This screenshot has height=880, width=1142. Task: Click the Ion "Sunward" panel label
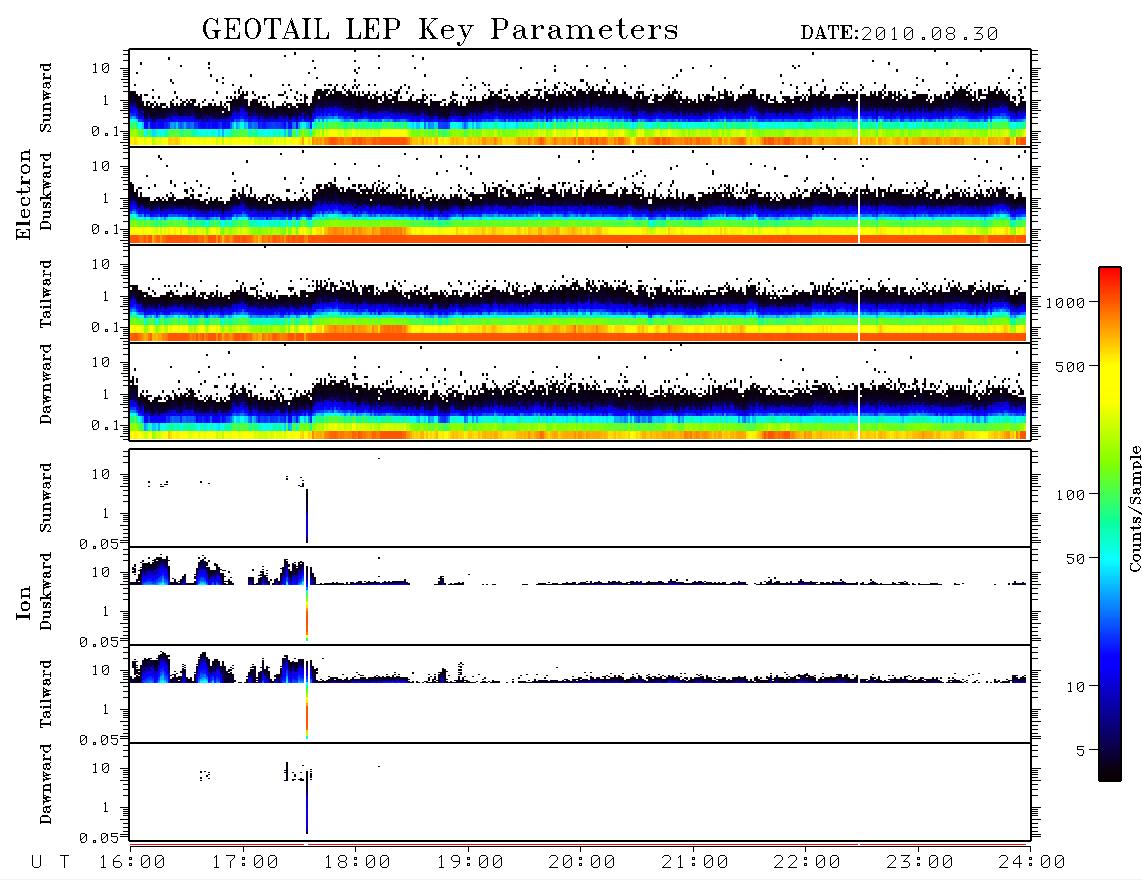coord(46,498)
